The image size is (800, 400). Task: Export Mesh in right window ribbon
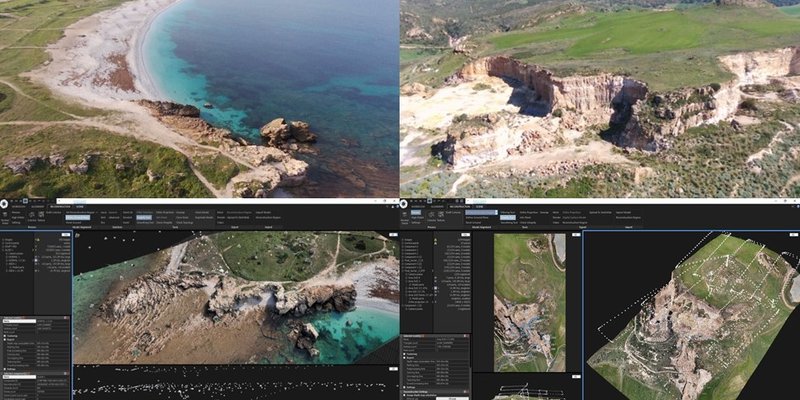(x=556, y=212)
